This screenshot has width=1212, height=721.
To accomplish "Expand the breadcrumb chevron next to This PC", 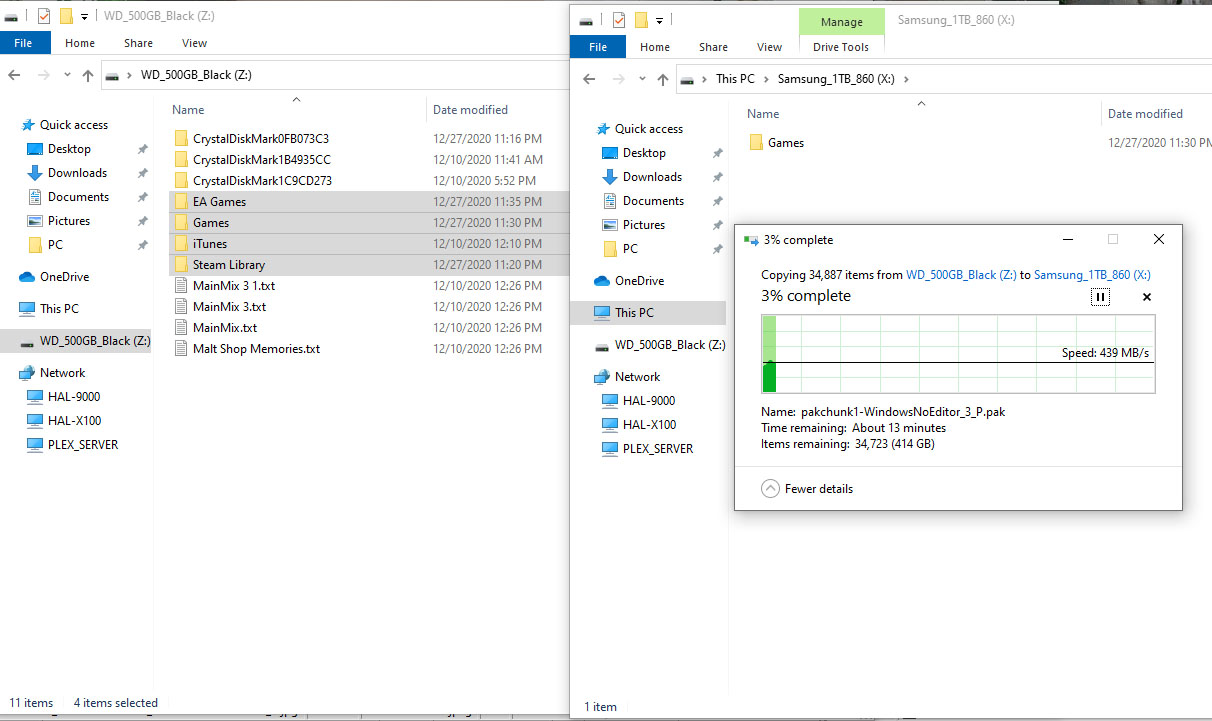I will coord(766,79).
